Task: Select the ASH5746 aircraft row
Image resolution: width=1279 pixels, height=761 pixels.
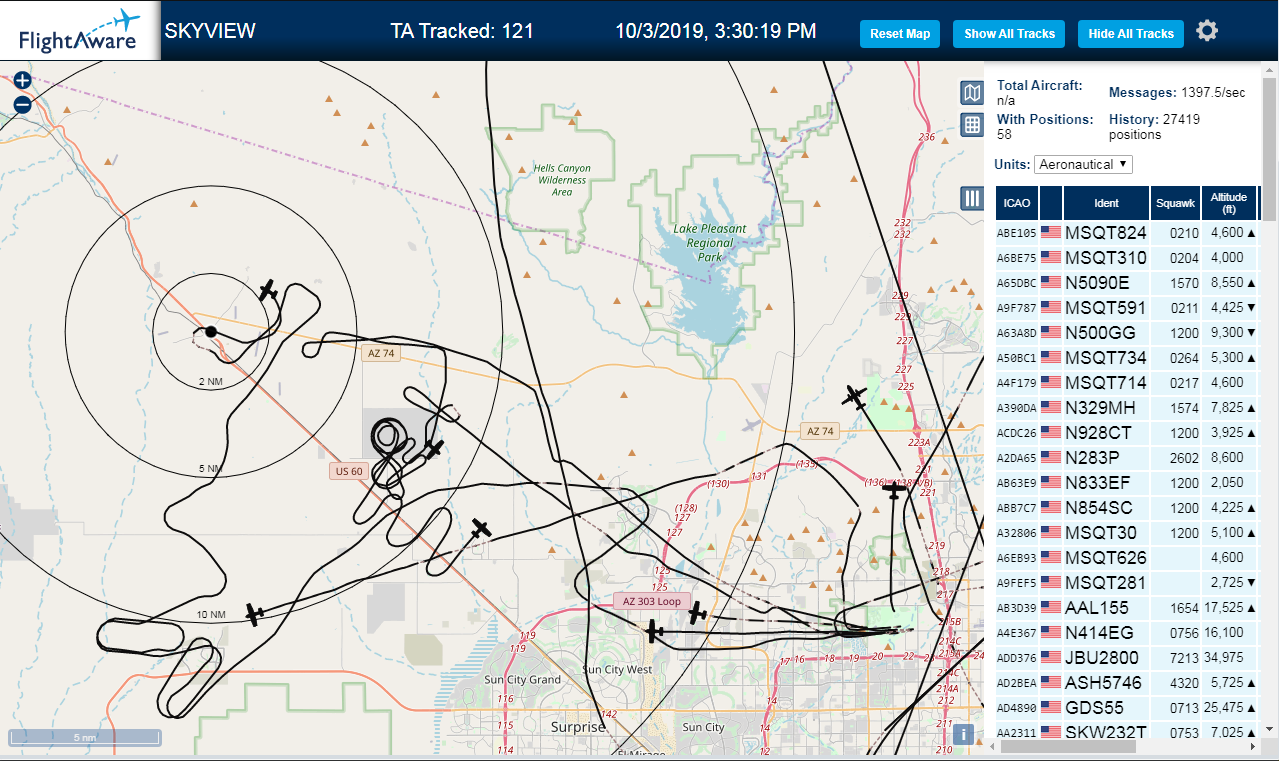Action: pos(1126,682)
